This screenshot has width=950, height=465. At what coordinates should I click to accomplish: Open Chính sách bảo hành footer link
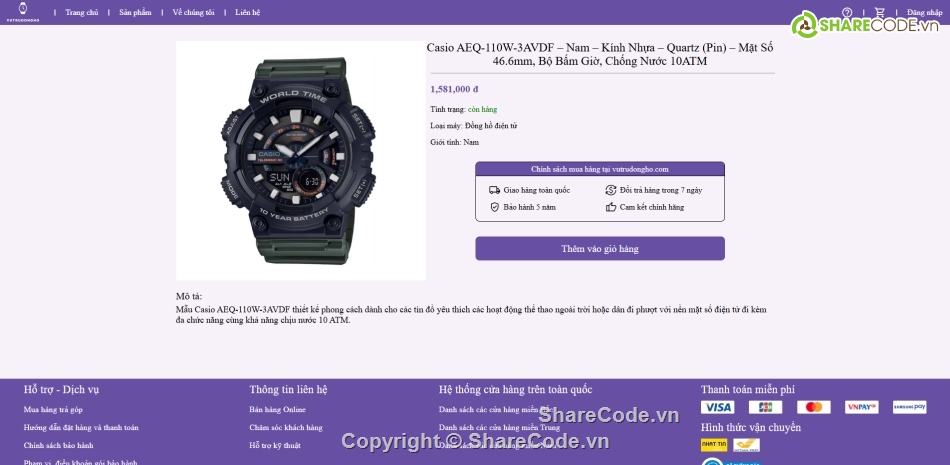59,446
